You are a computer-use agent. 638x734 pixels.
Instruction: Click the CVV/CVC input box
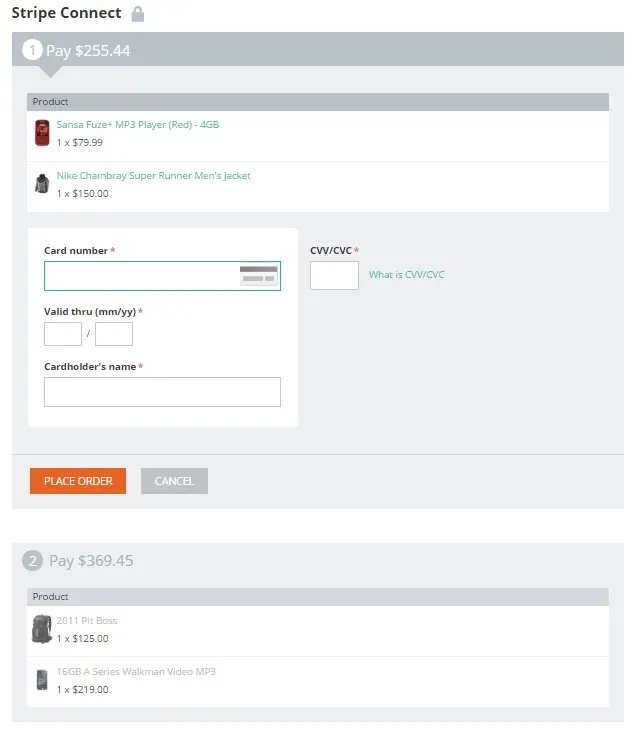pyautogui.click(x=334, y=276)
